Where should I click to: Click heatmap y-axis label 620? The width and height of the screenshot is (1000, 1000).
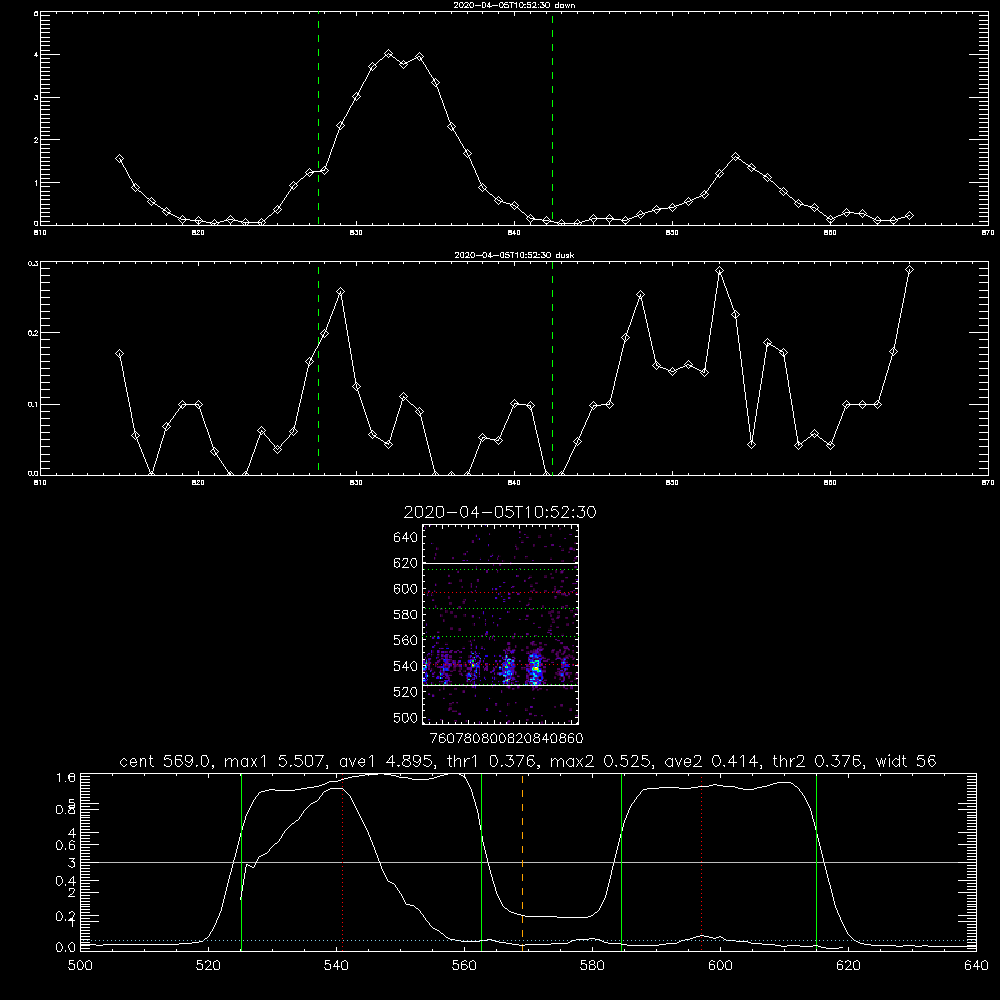coord(406,563)
